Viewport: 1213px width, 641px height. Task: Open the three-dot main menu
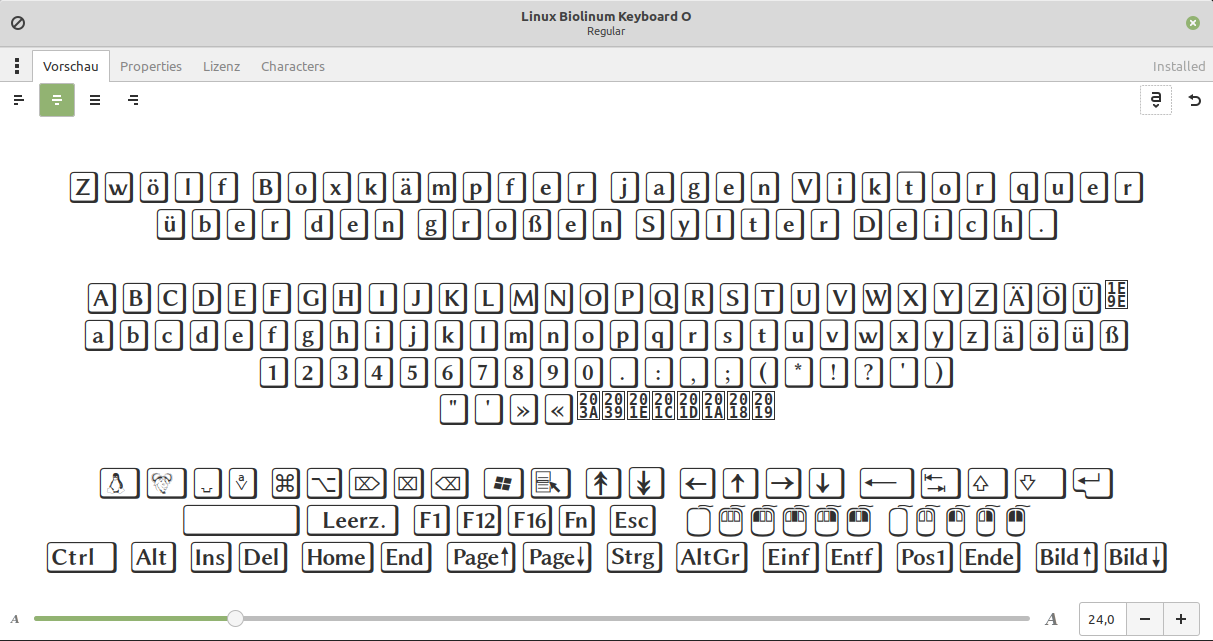coord(16,65)
